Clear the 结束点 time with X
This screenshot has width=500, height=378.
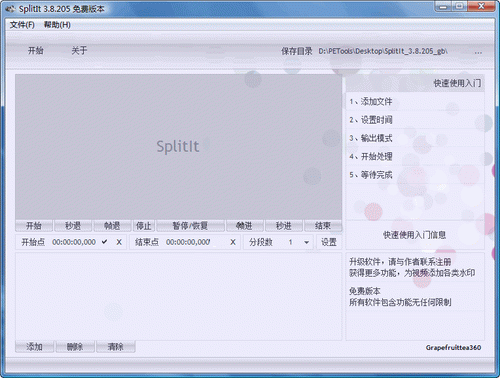click(233, 242)
